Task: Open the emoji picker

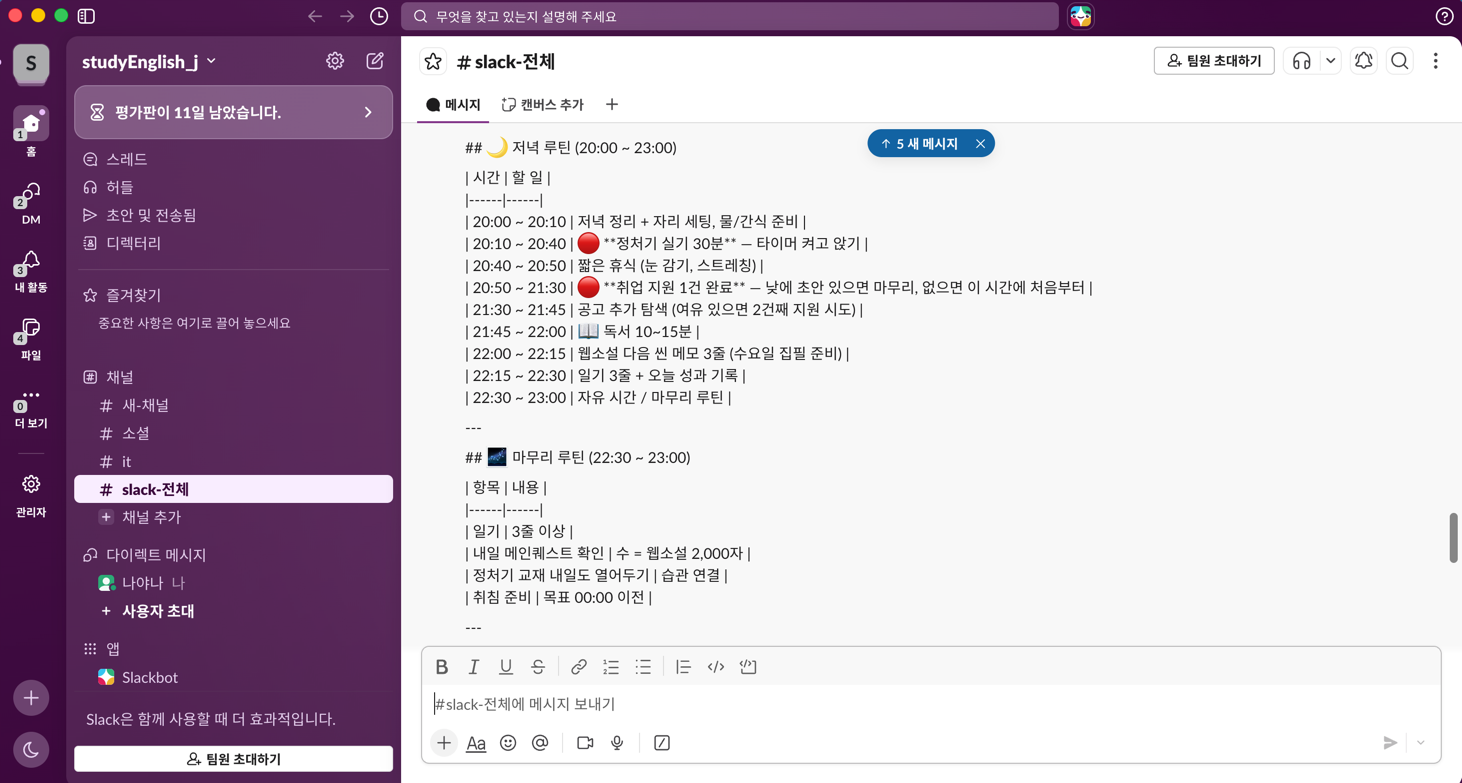Action: pyautogui.click(x=508, y=743)
